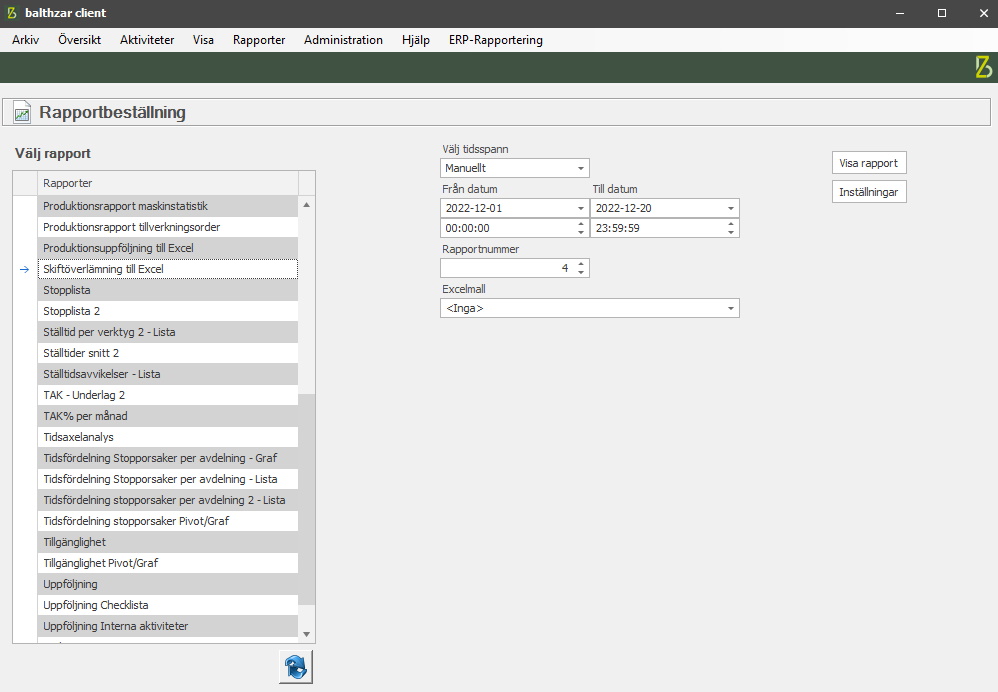Increment the 00:00:00 start time spinner
The width and height of the screenshot is (998, 692).
coord(582,224)
